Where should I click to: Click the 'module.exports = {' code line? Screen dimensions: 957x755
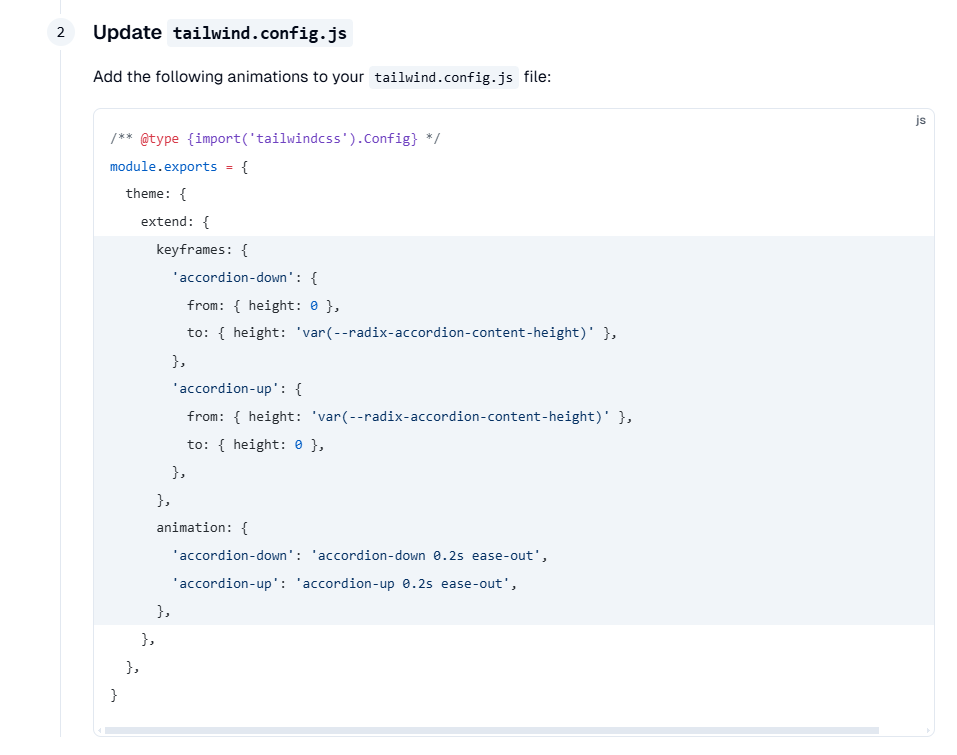click(179, 167)
